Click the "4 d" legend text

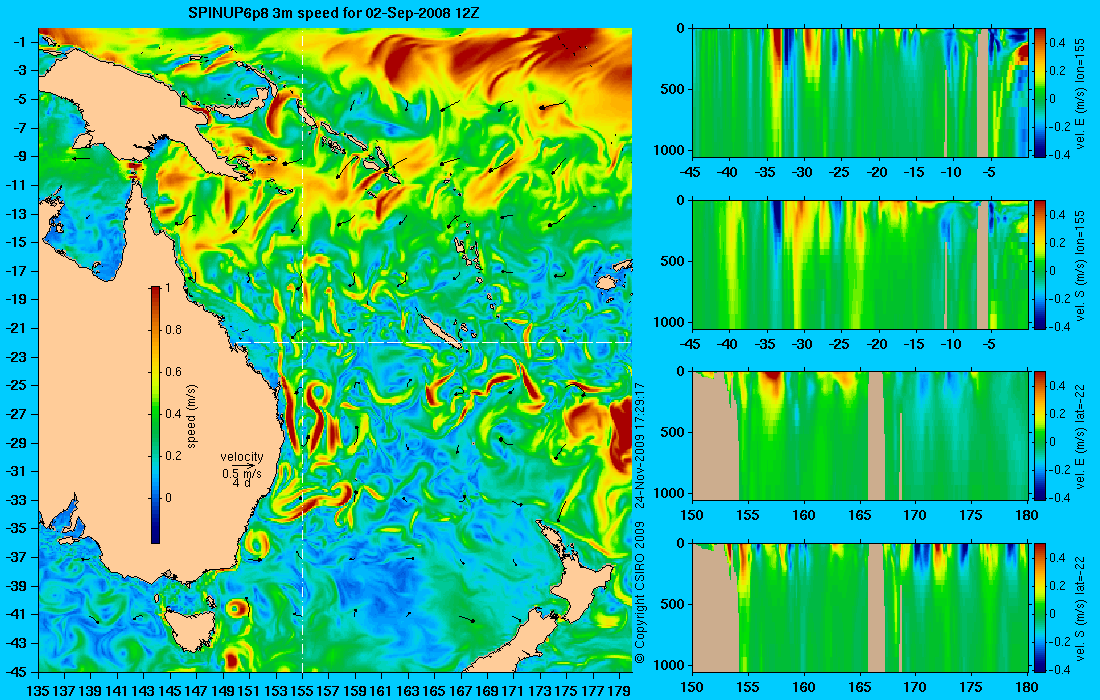(242, 483)
